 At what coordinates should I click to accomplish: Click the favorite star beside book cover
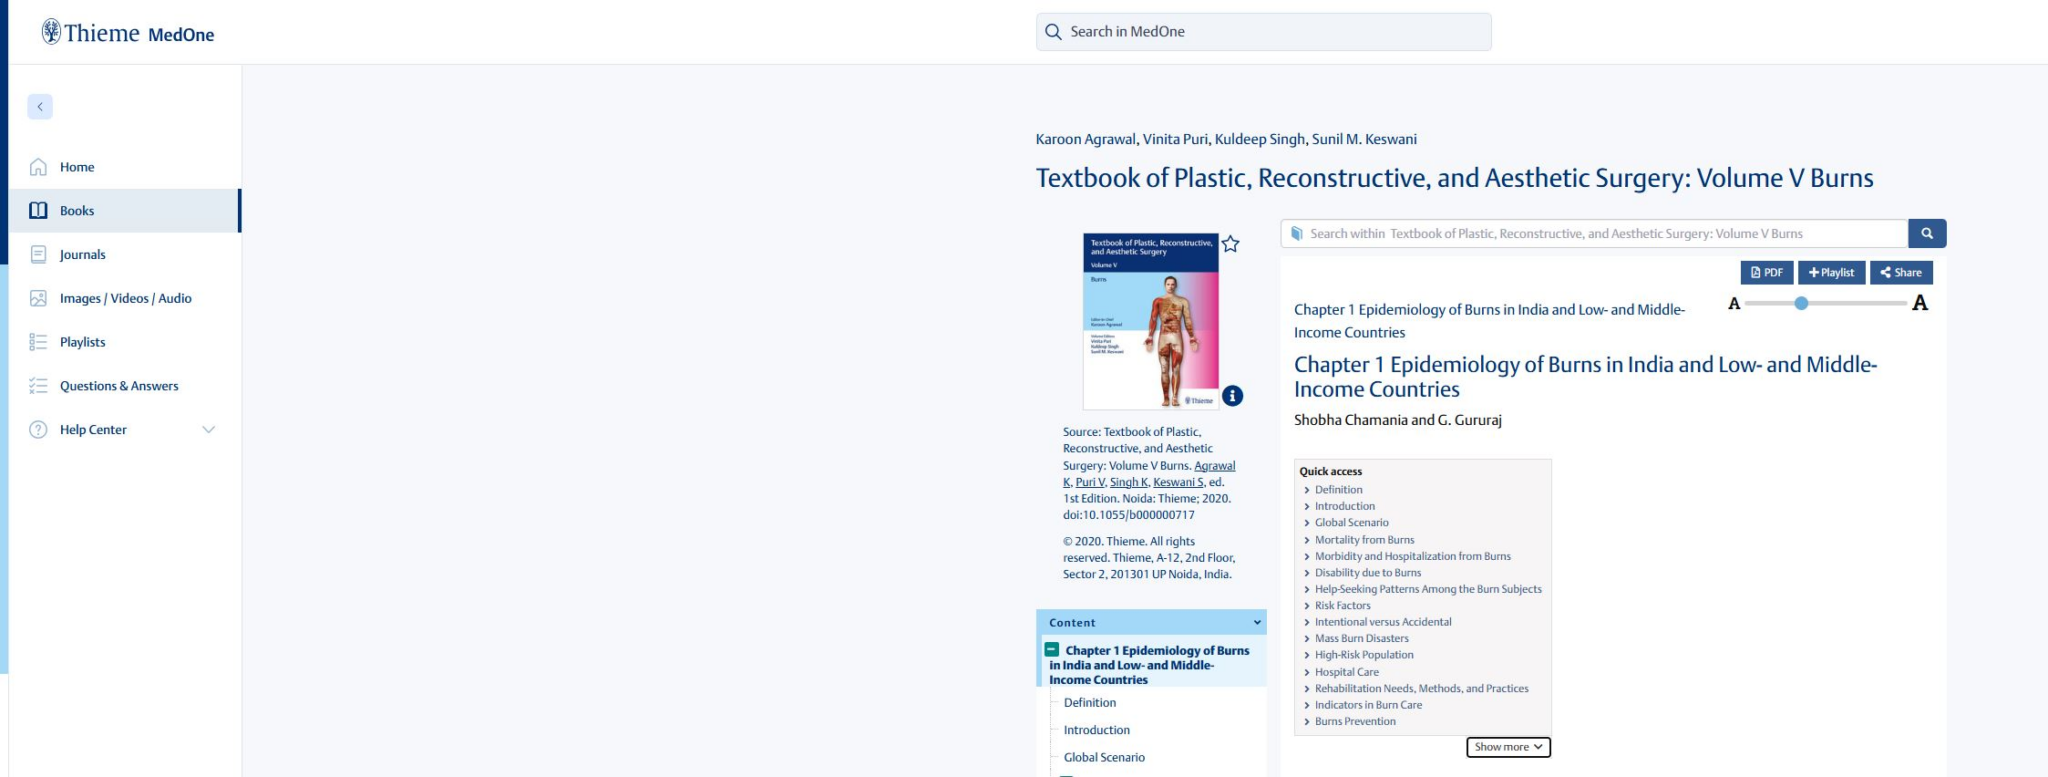(x=1231, y=244)
